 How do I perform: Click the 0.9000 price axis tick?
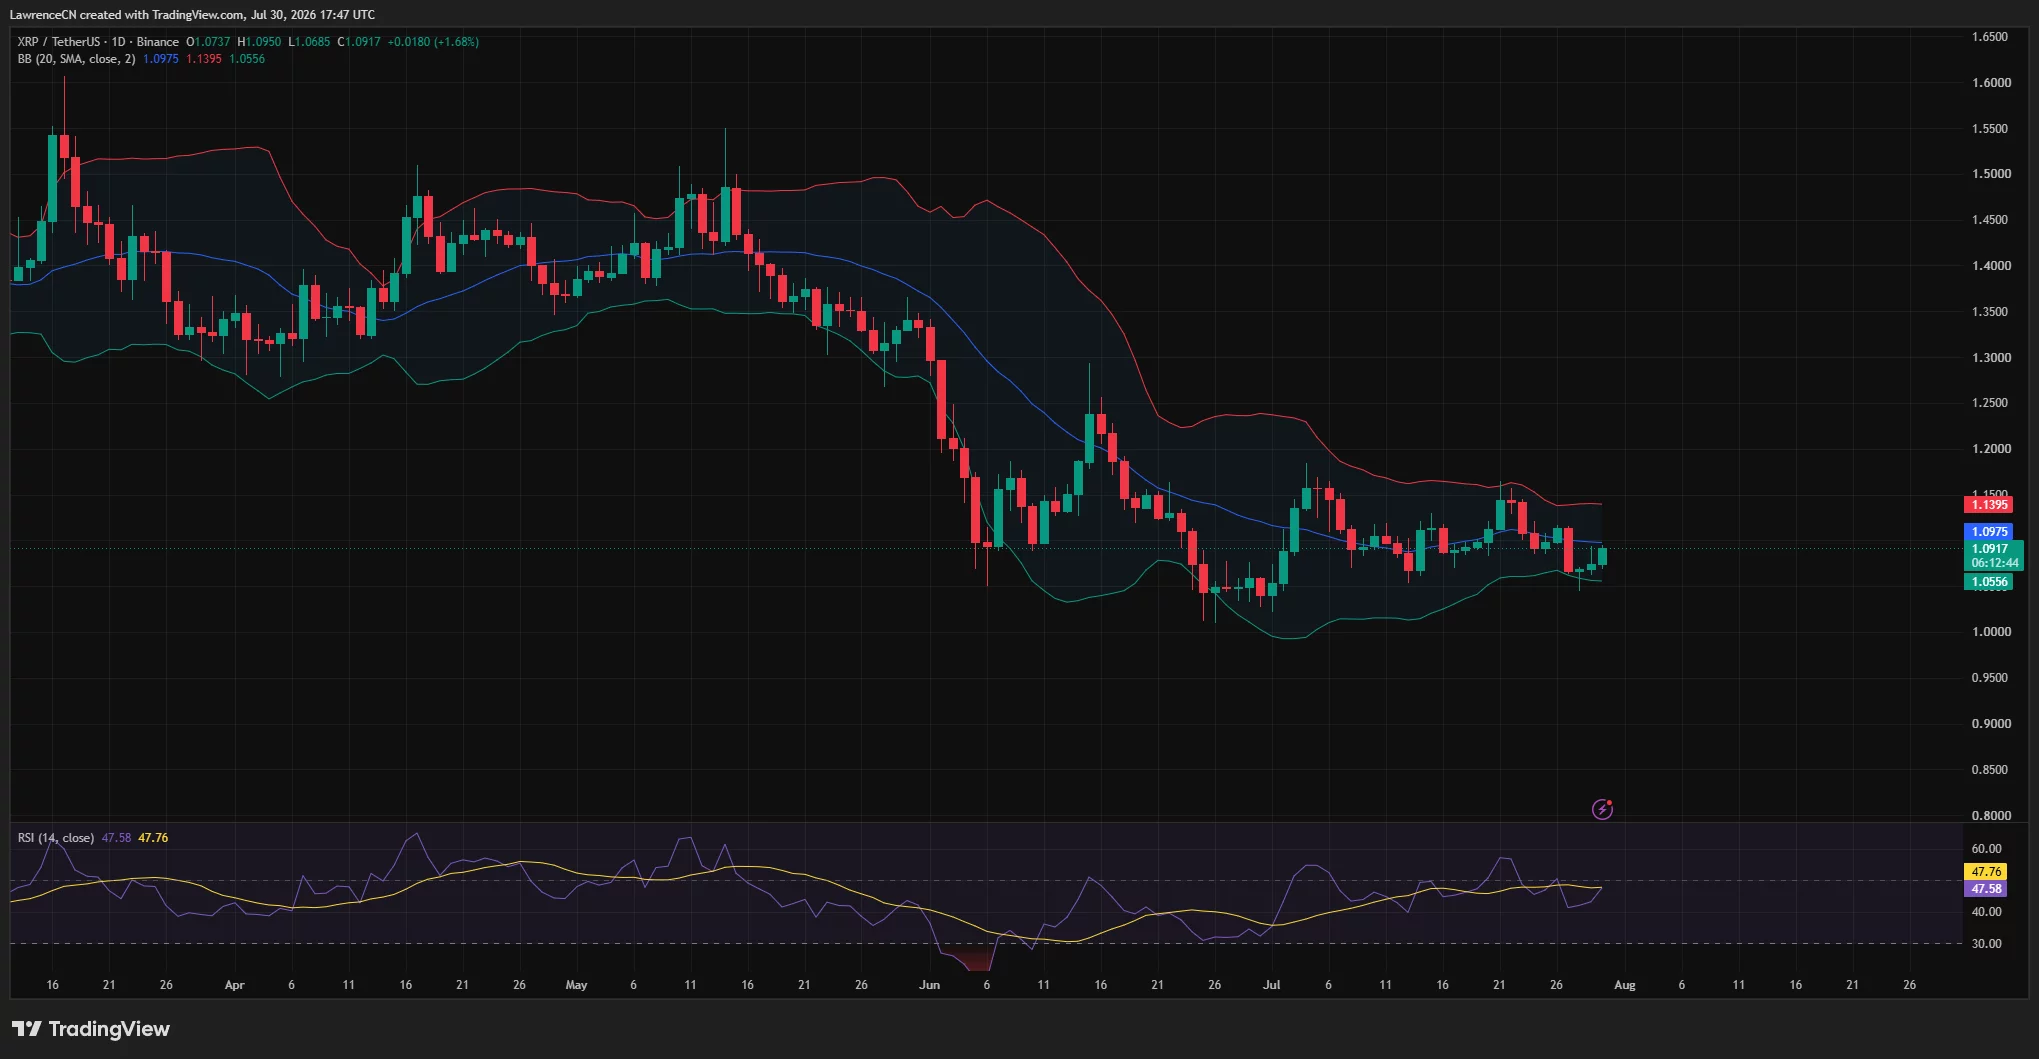click(1990, 724)
